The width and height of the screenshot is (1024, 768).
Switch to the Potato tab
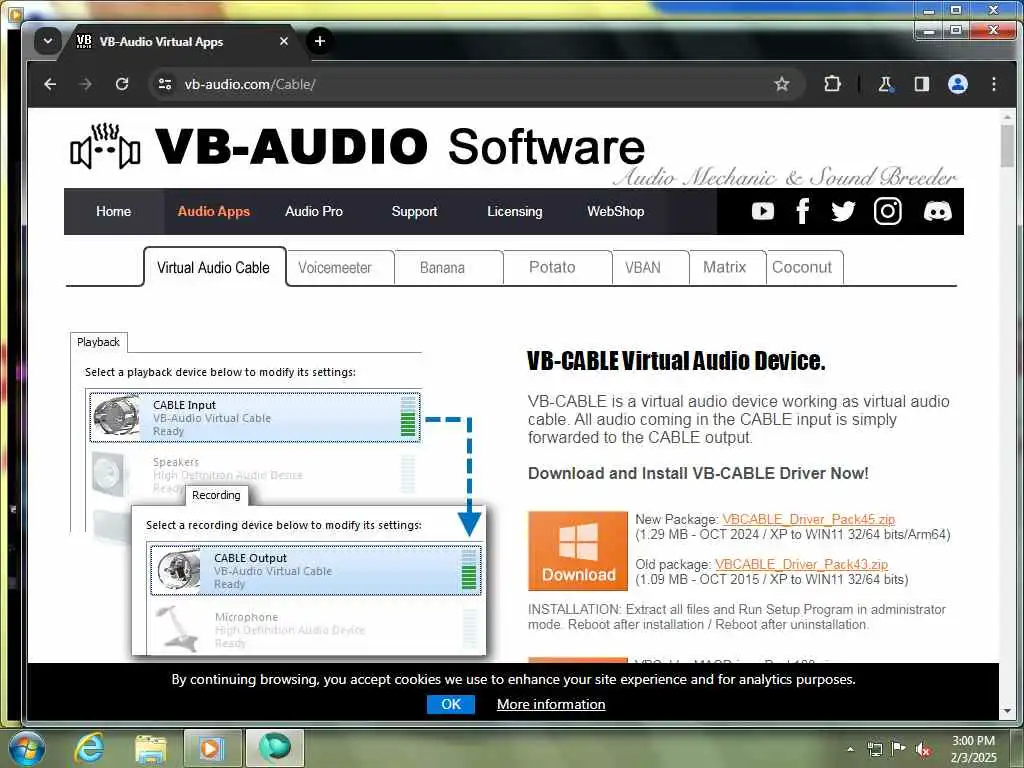[557, 268]
